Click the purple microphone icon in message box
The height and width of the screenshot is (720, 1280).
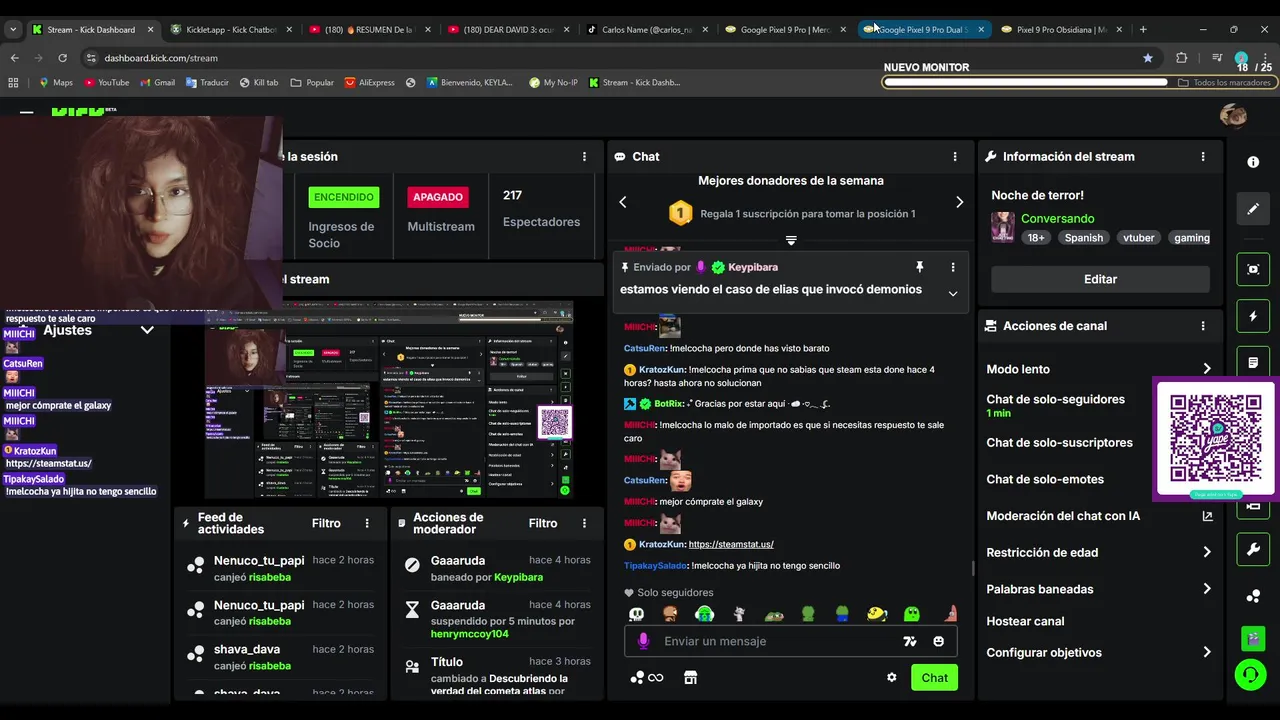[x=643, y=641]
